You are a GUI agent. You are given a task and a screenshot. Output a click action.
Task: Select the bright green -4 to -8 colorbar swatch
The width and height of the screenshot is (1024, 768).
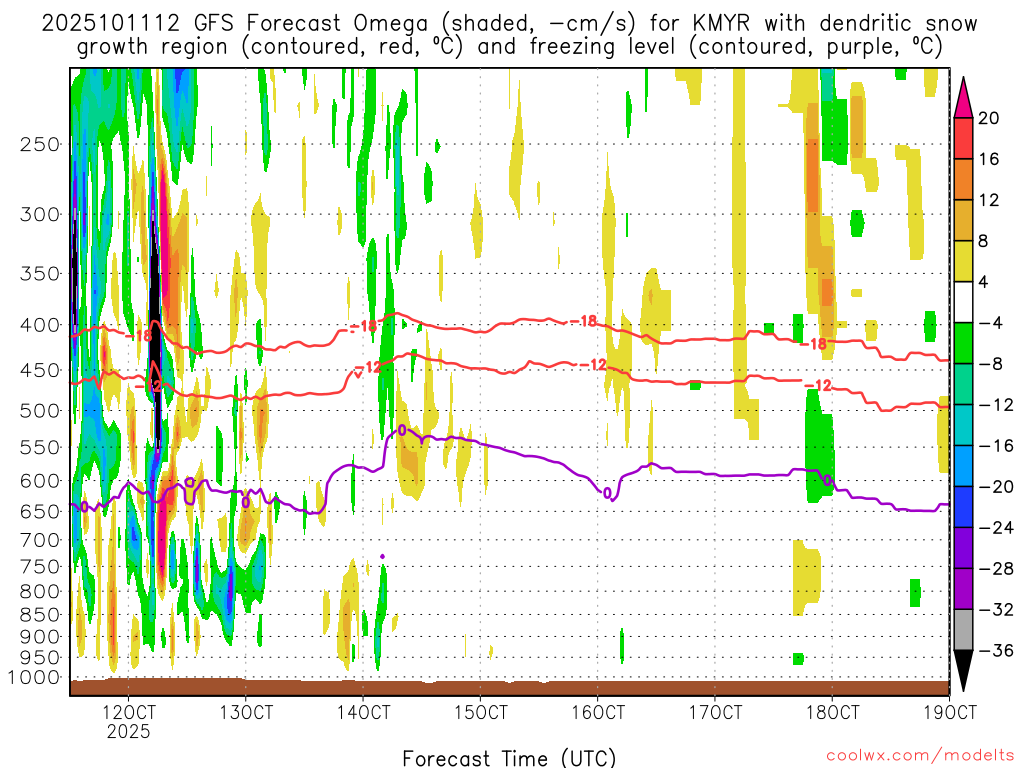[963, 344]
